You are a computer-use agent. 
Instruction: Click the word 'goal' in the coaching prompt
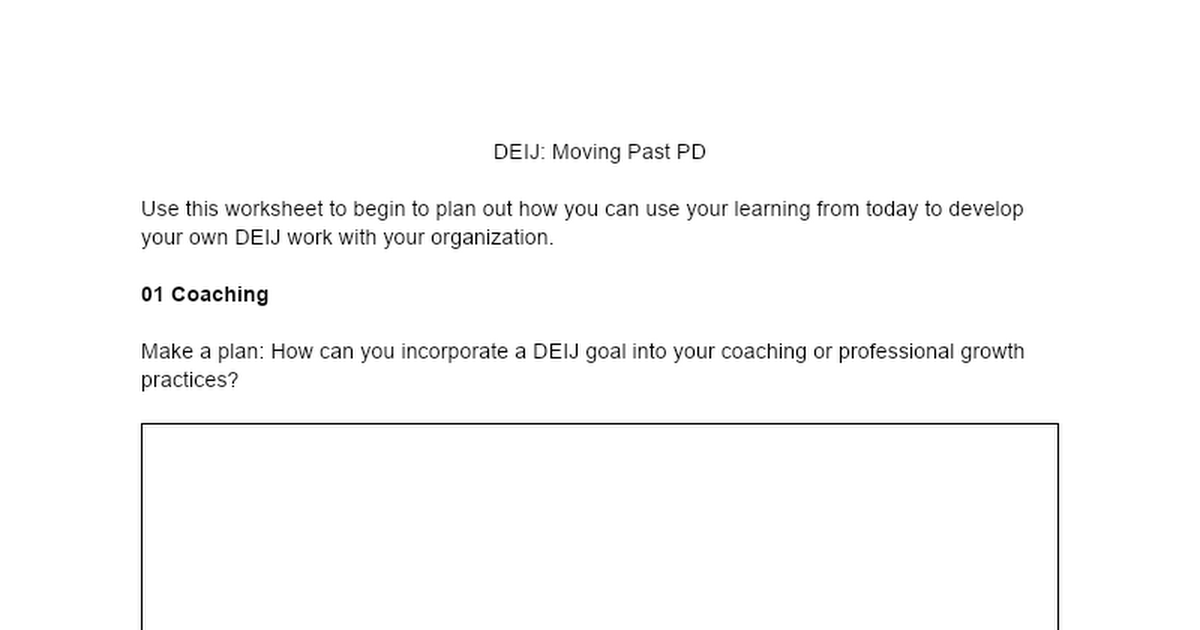[606, 352]
